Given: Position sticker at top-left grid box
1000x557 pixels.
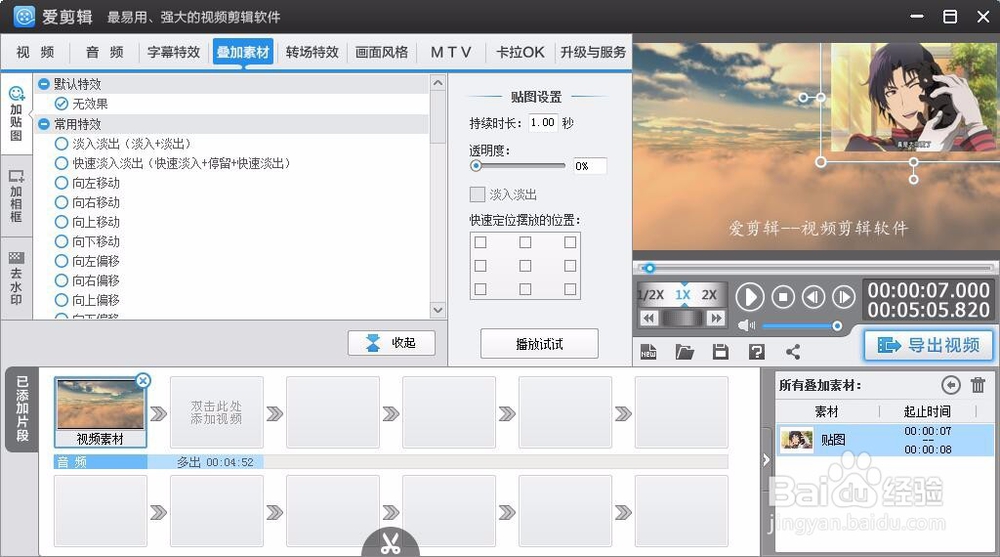Looking at the screenshot, I should click(x=480, y=242).
